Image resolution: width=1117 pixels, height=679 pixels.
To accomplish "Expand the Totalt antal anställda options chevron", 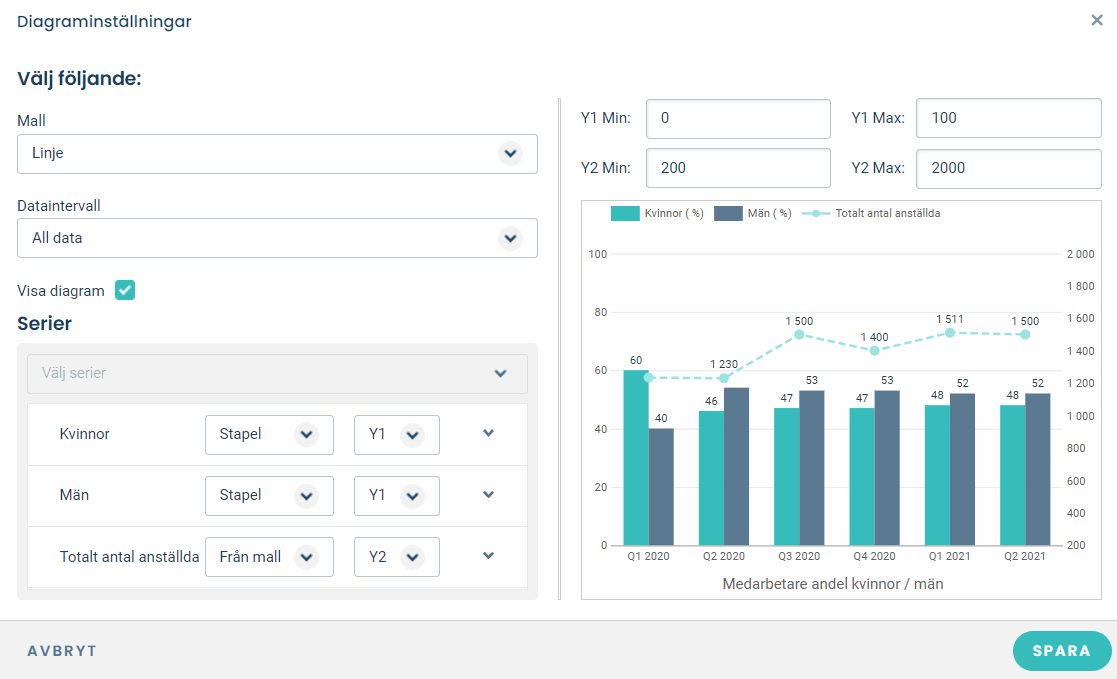I will (488, 556).
